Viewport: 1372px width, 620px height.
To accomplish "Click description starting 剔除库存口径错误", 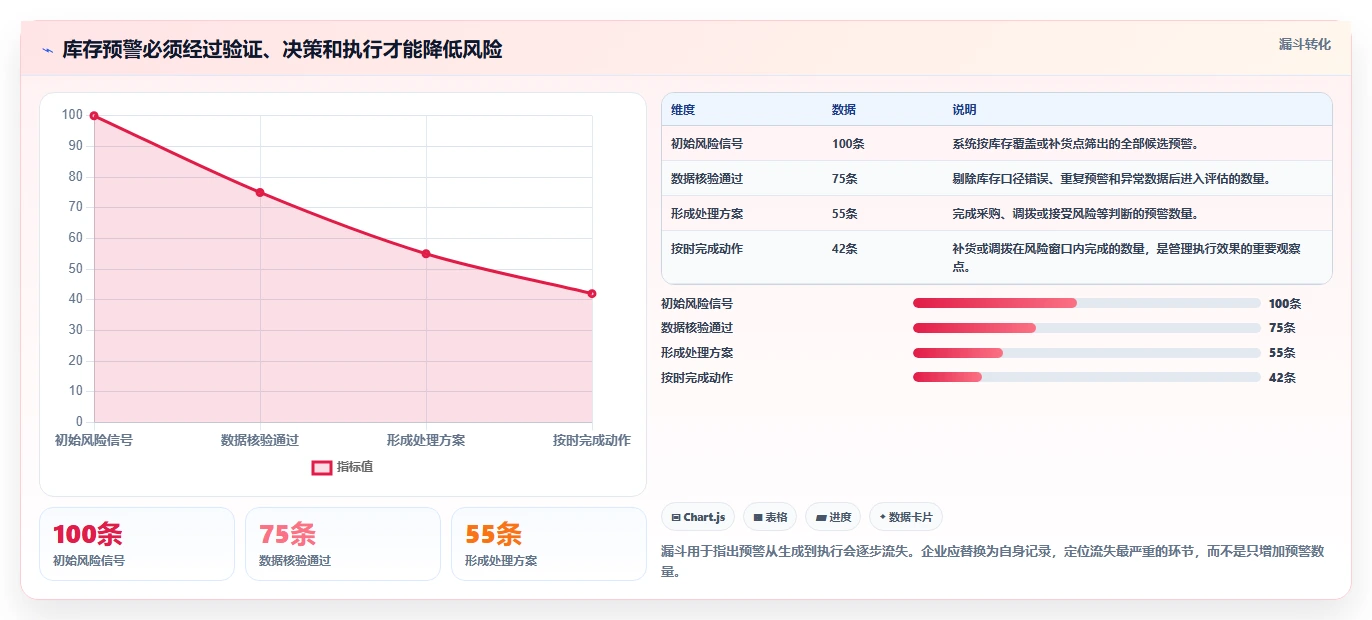I will (x=1111, y=179).
